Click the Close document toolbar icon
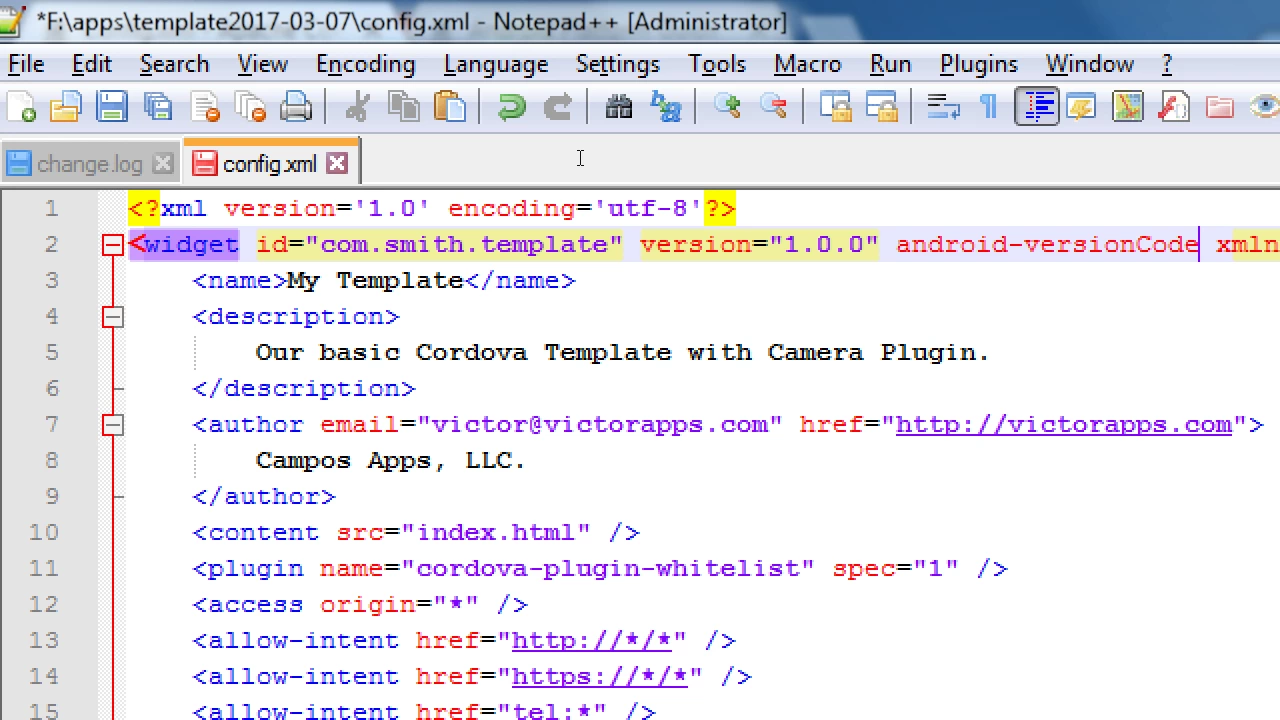 click(x=204, y=107)
